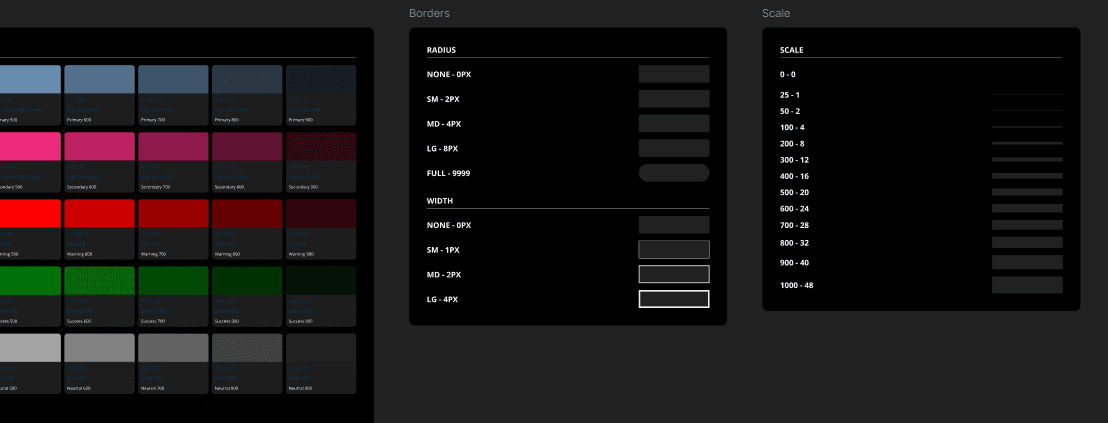Click the 300 - 12 scale bar
Image resolution: width=1108 pixels, height=423 pixels.
[1027, 160]
